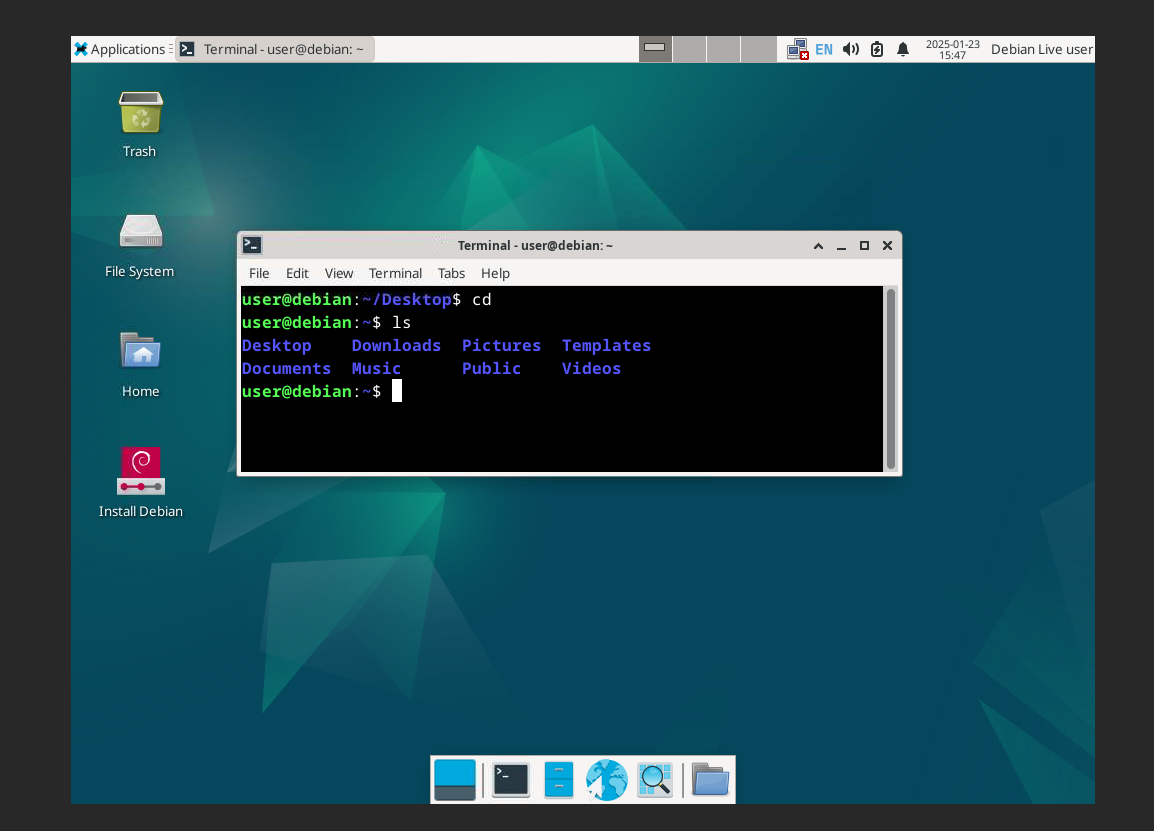The width and height of the screenshot is (1154, 831).
Task: Open the Terminal menu in menu bar
Action: pyautogui.click(x=395, y=273)
